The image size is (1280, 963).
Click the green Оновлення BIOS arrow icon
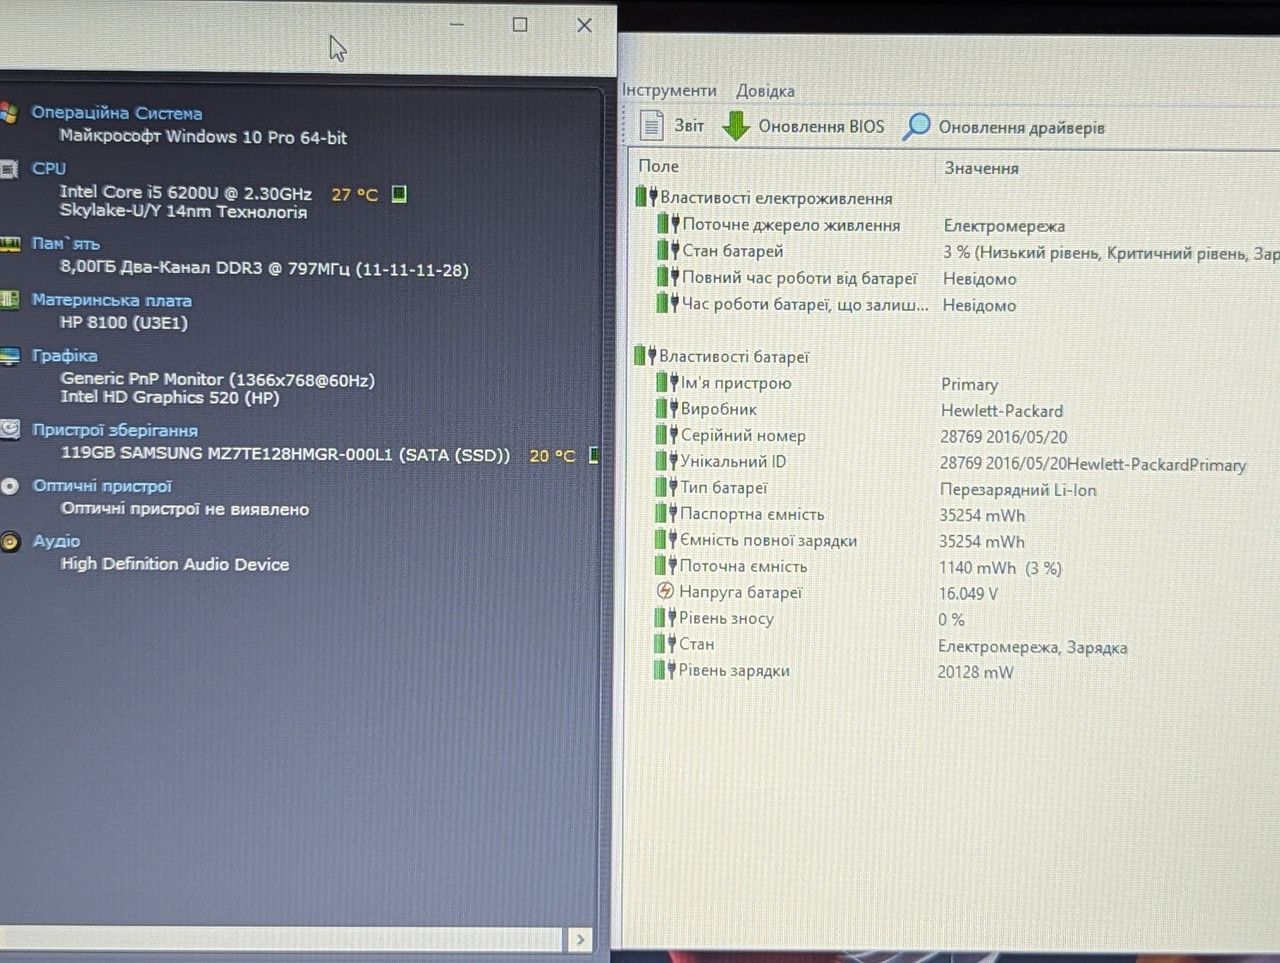[x=736, y=126]
